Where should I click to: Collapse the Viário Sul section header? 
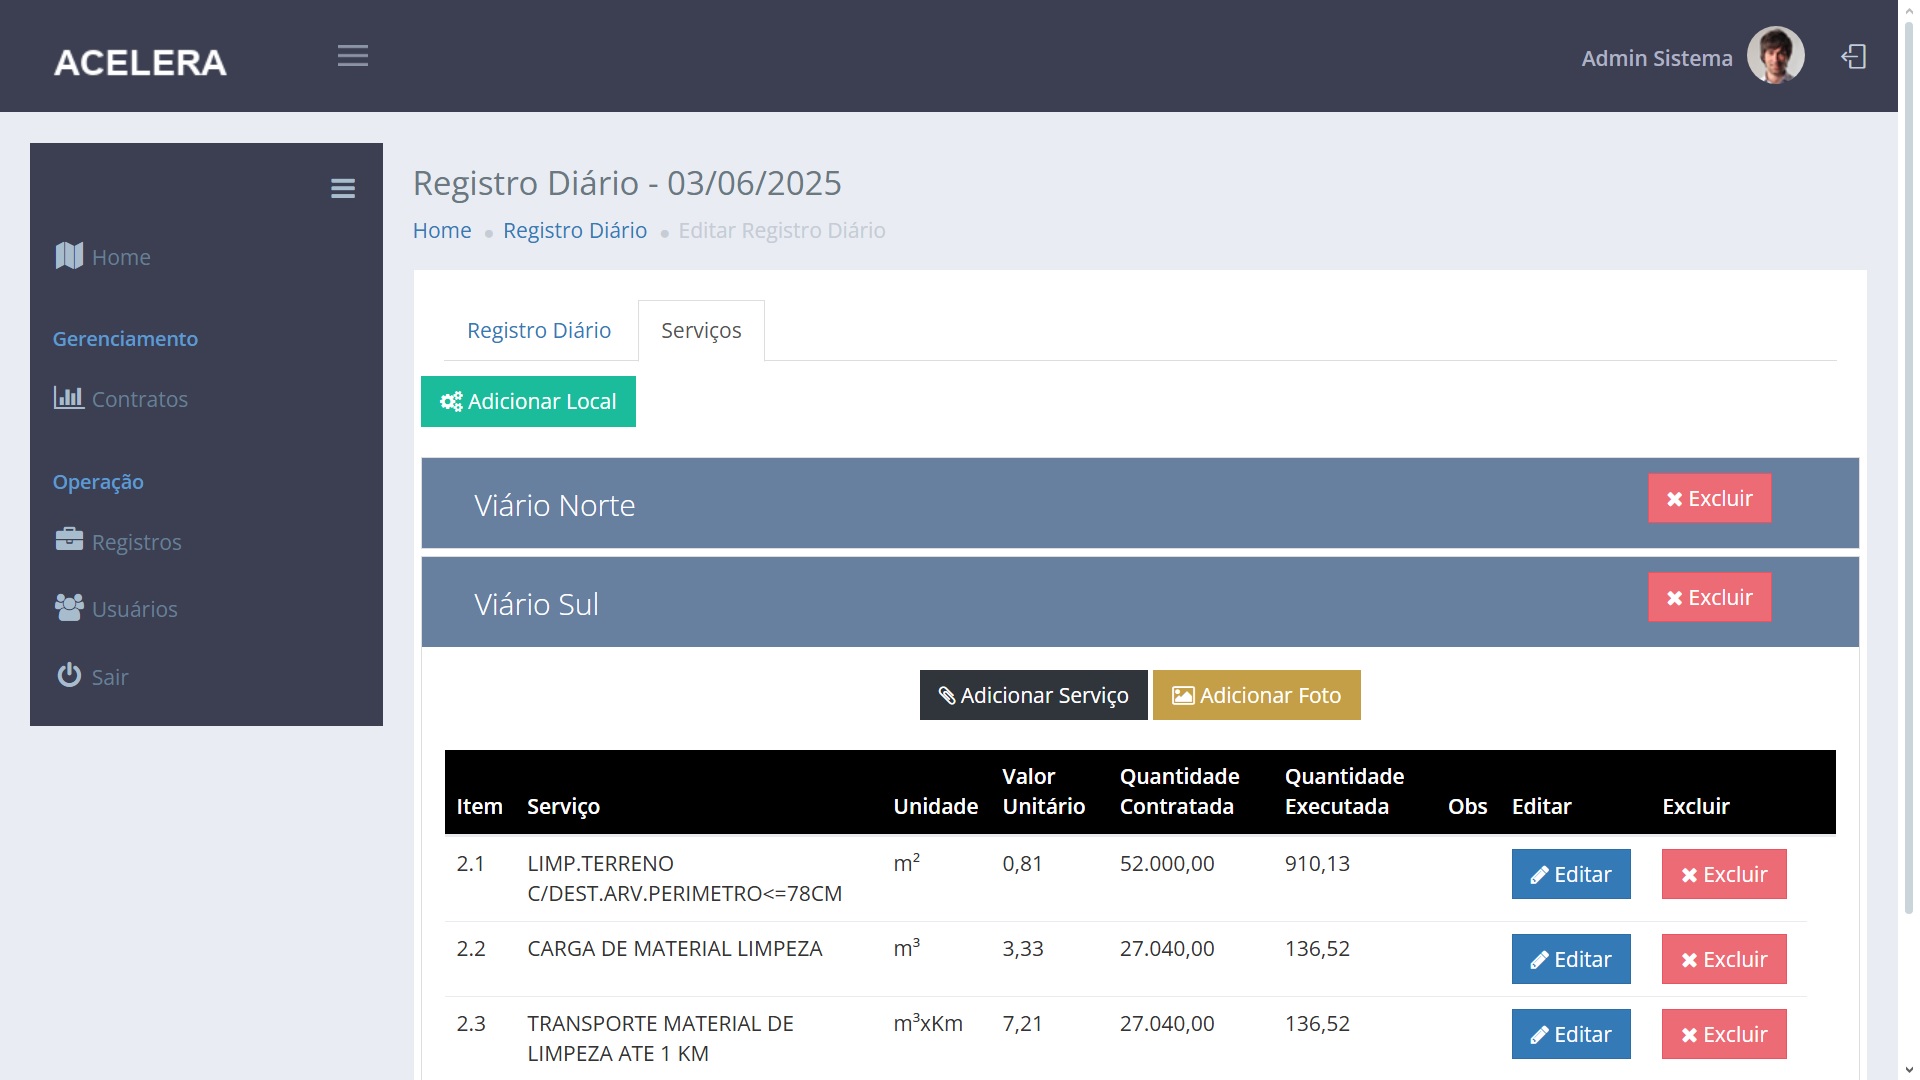click(537, 604)
